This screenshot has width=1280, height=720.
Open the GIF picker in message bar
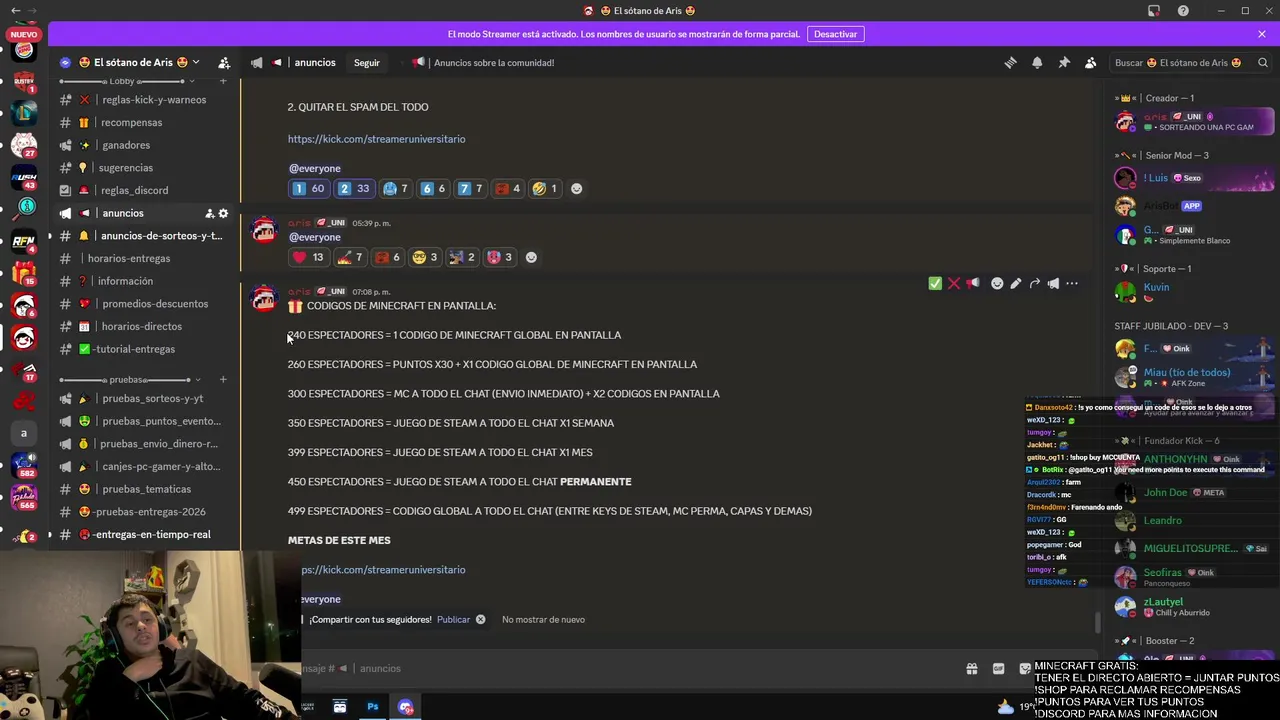(x=998, y=668)
